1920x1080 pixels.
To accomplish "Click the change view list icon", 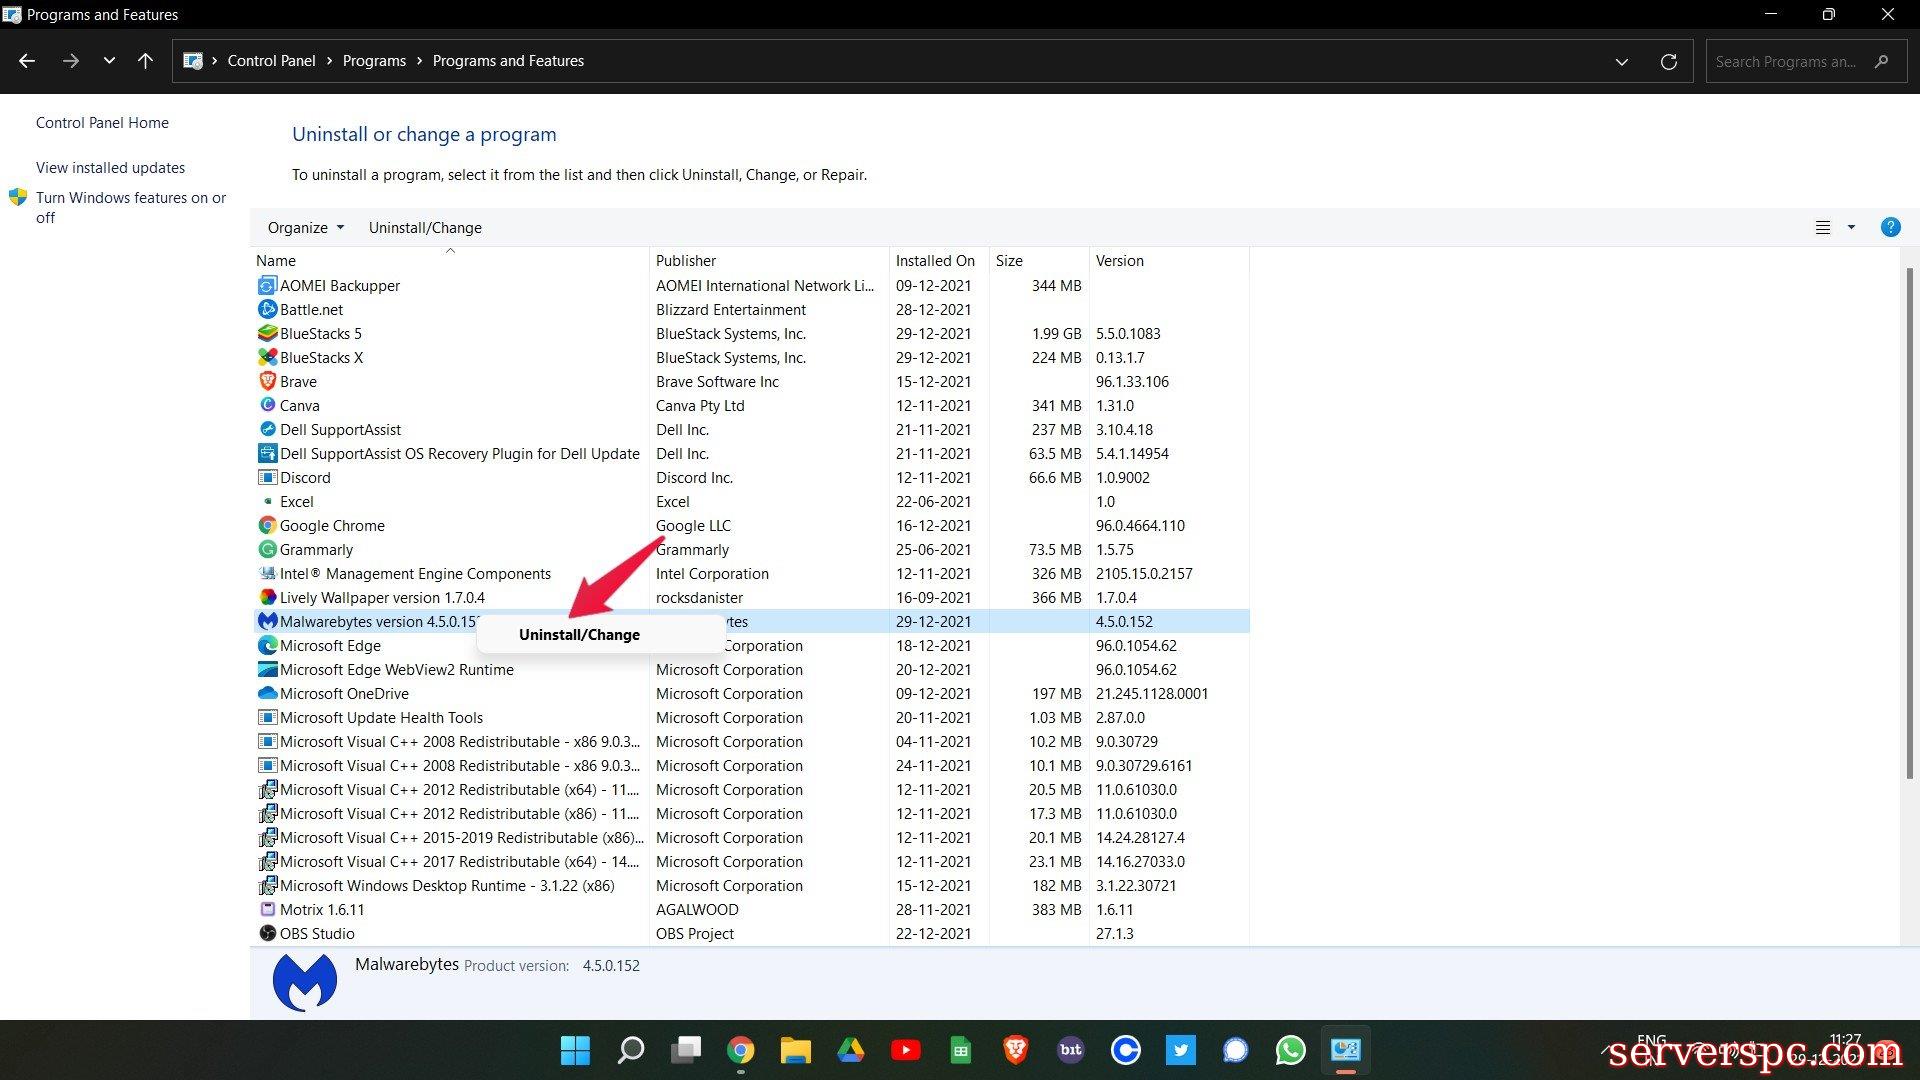I will (x=1823, y=227).
